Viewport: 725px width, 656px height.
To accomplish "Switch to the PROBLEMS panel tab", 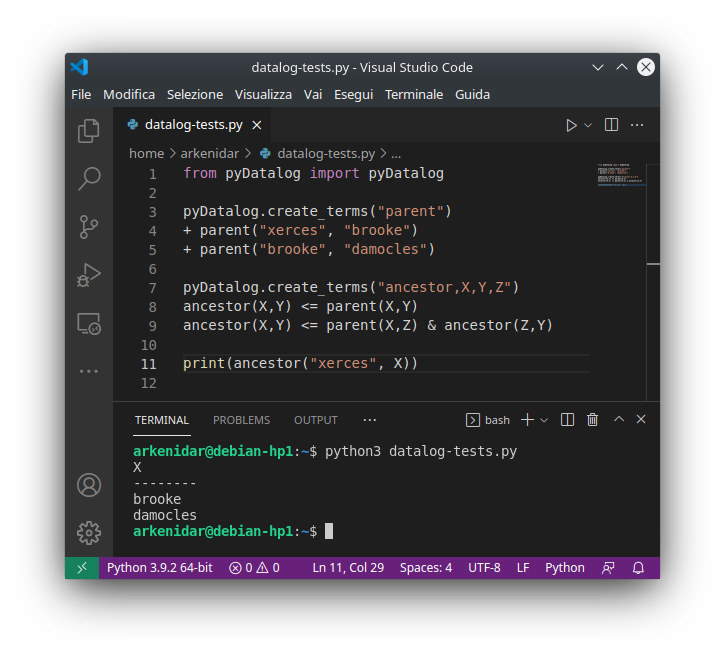I will pos(241,420).
